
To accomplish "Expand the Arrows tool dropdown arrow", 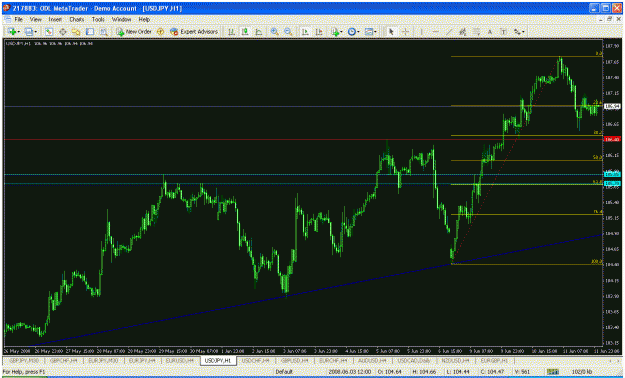I will 523,32.
